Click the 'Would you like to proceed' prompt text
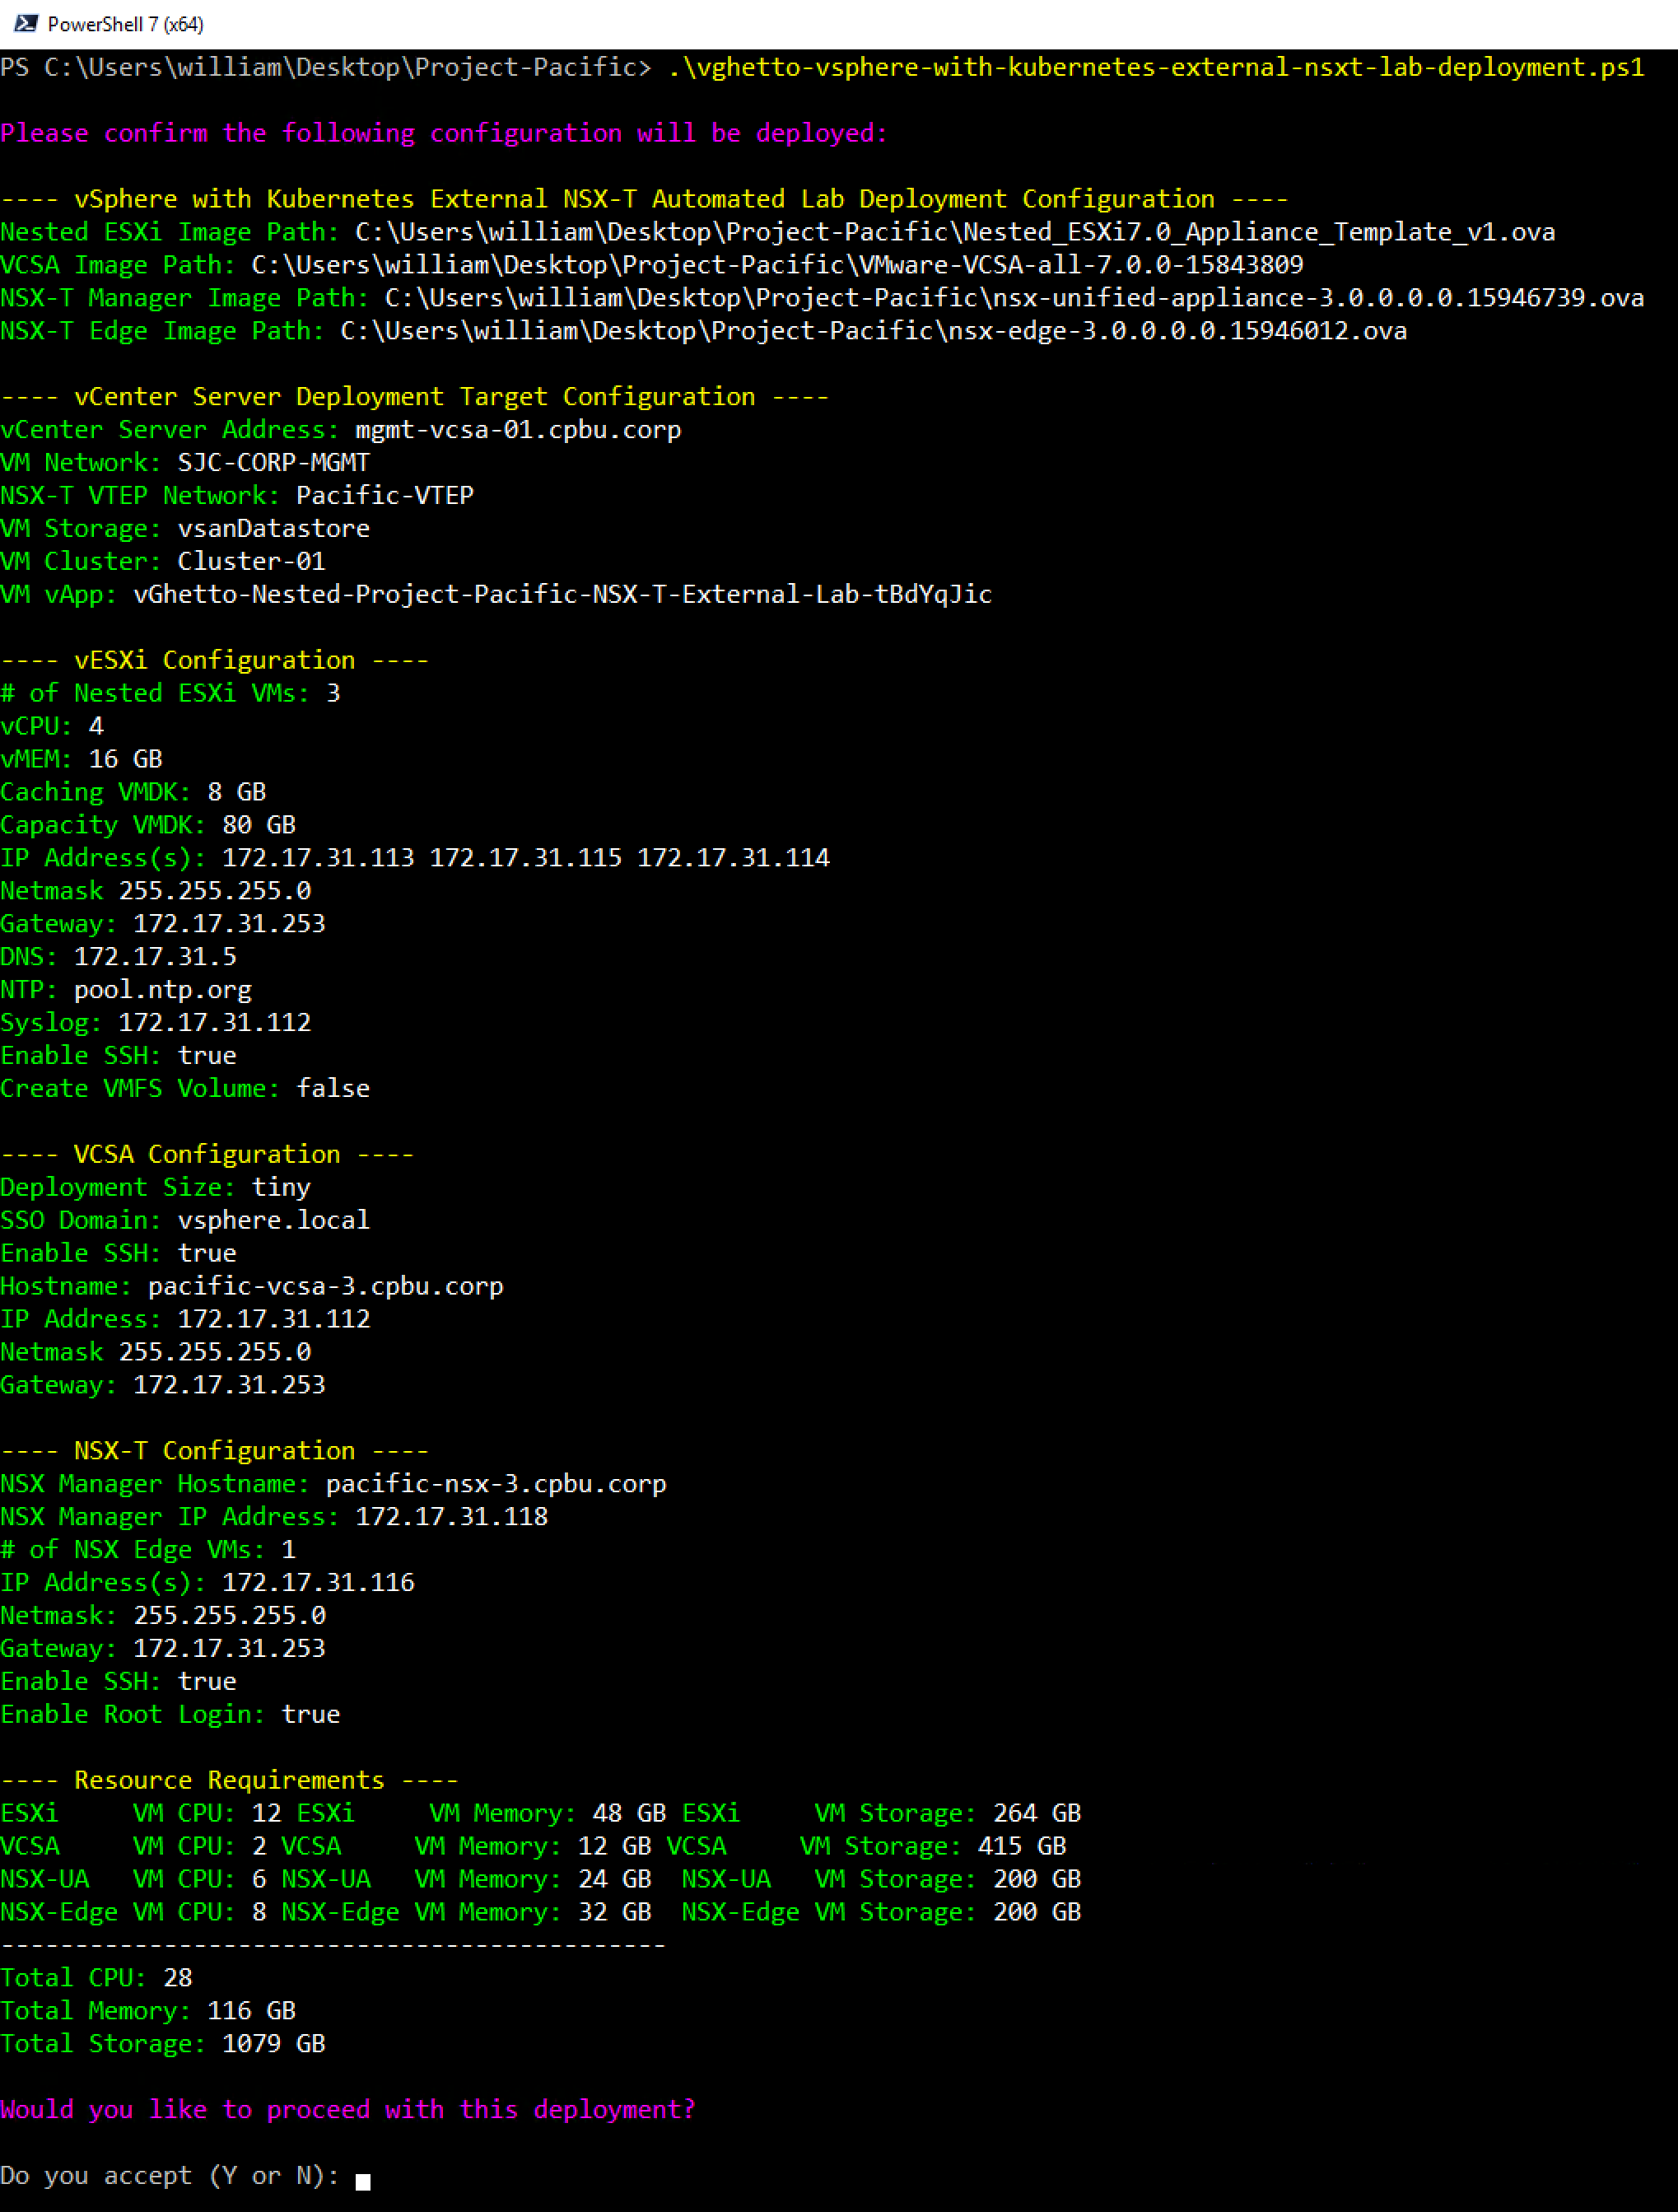The image size is (1678, 2212). pyautogui.click(x=347, y=2109)
